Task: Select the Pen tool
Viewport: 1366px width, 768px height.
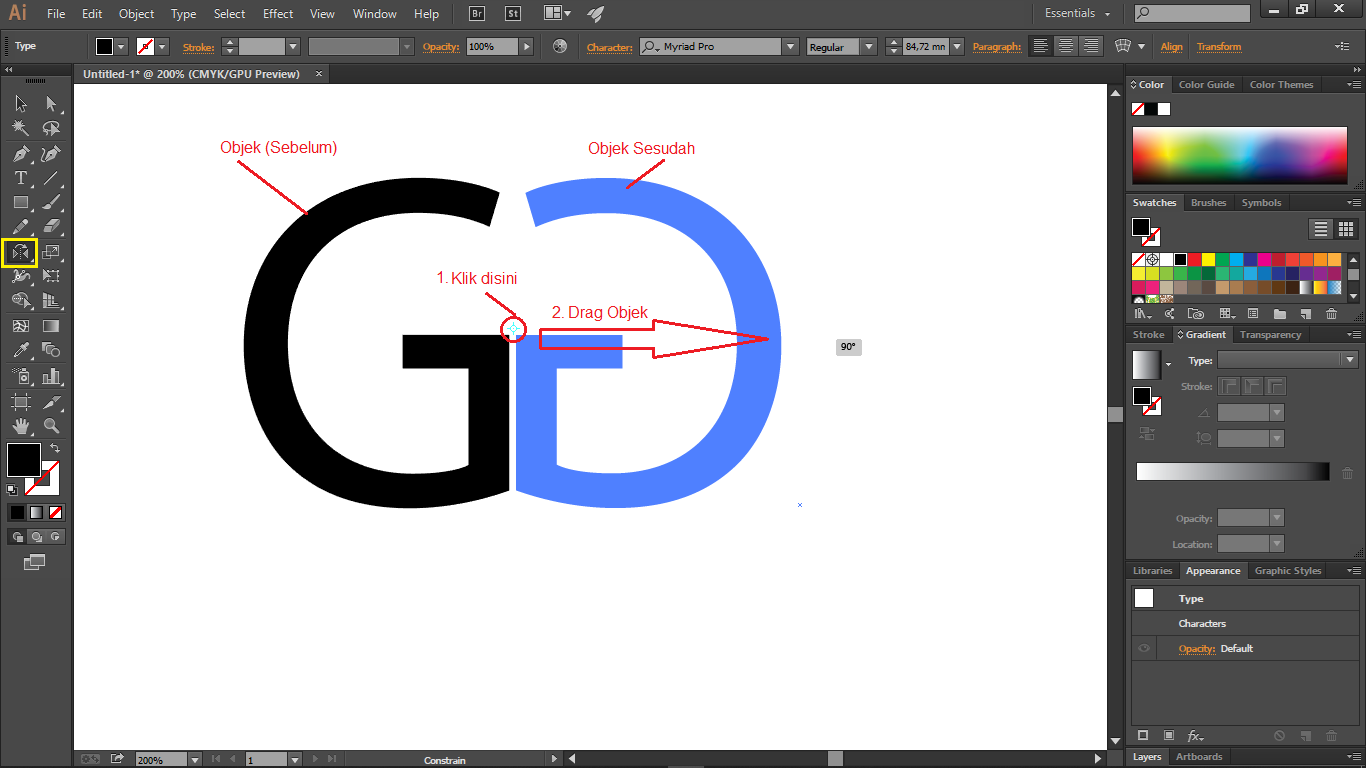Action: [20, 153]
